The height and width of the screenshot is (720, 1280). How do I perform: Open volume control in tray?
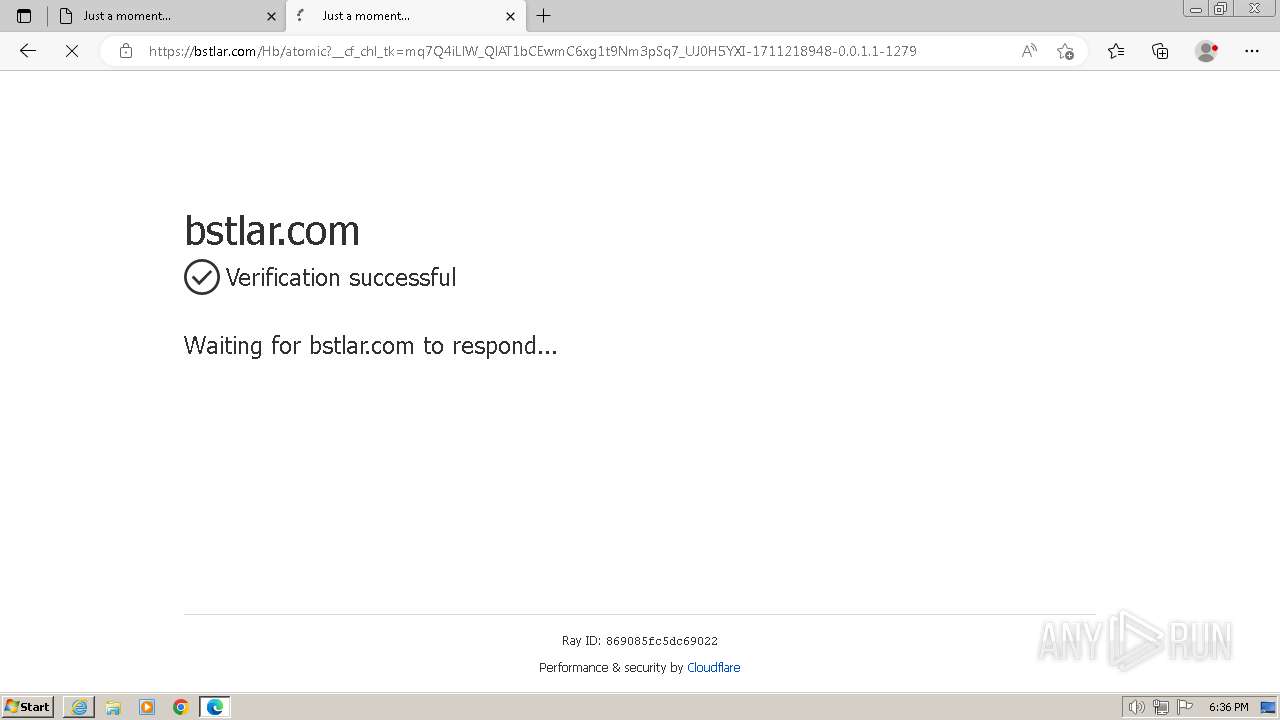(1136, 707)
